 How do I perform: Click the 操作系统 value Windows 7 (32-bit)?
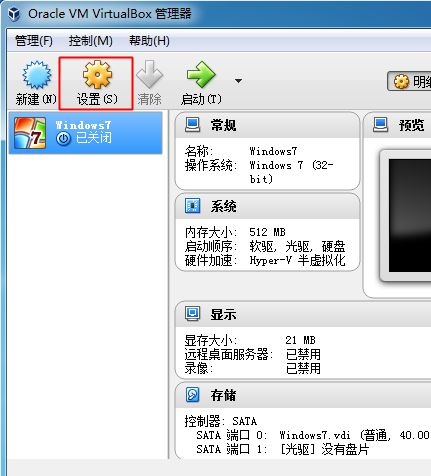pos(291,172)
